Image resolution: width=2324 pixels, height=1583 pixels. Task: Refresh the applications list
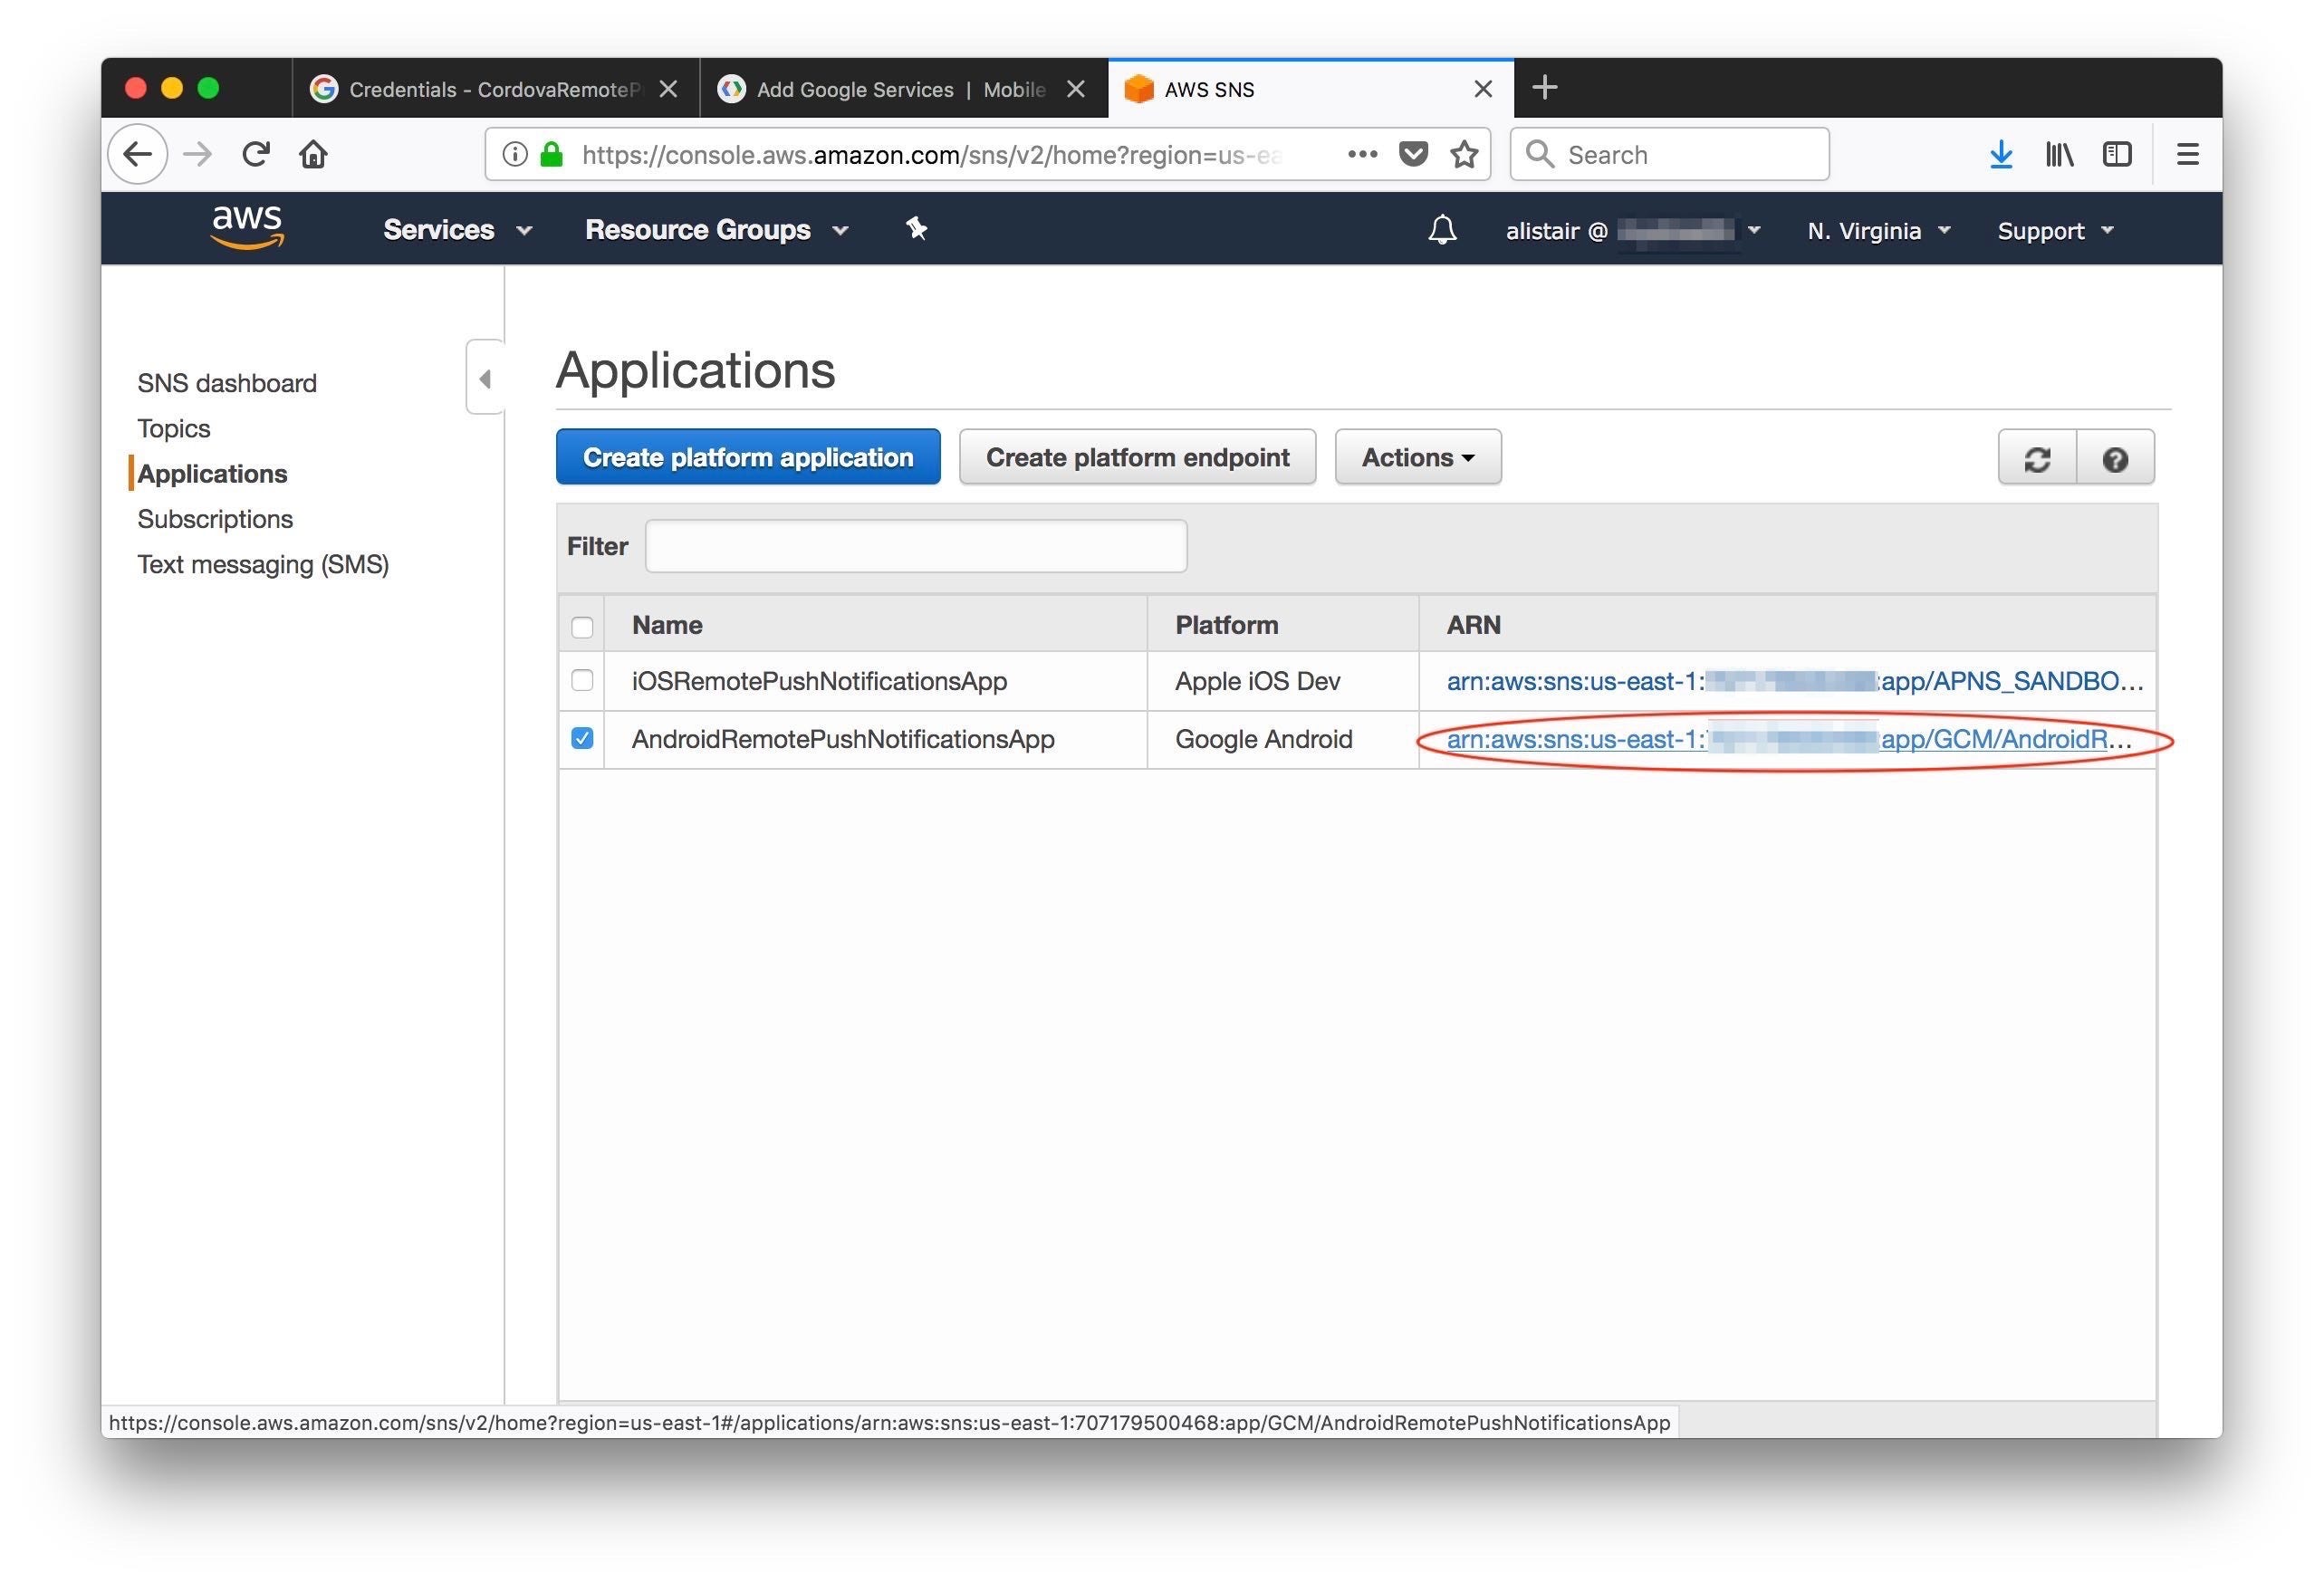[2036, 457]
